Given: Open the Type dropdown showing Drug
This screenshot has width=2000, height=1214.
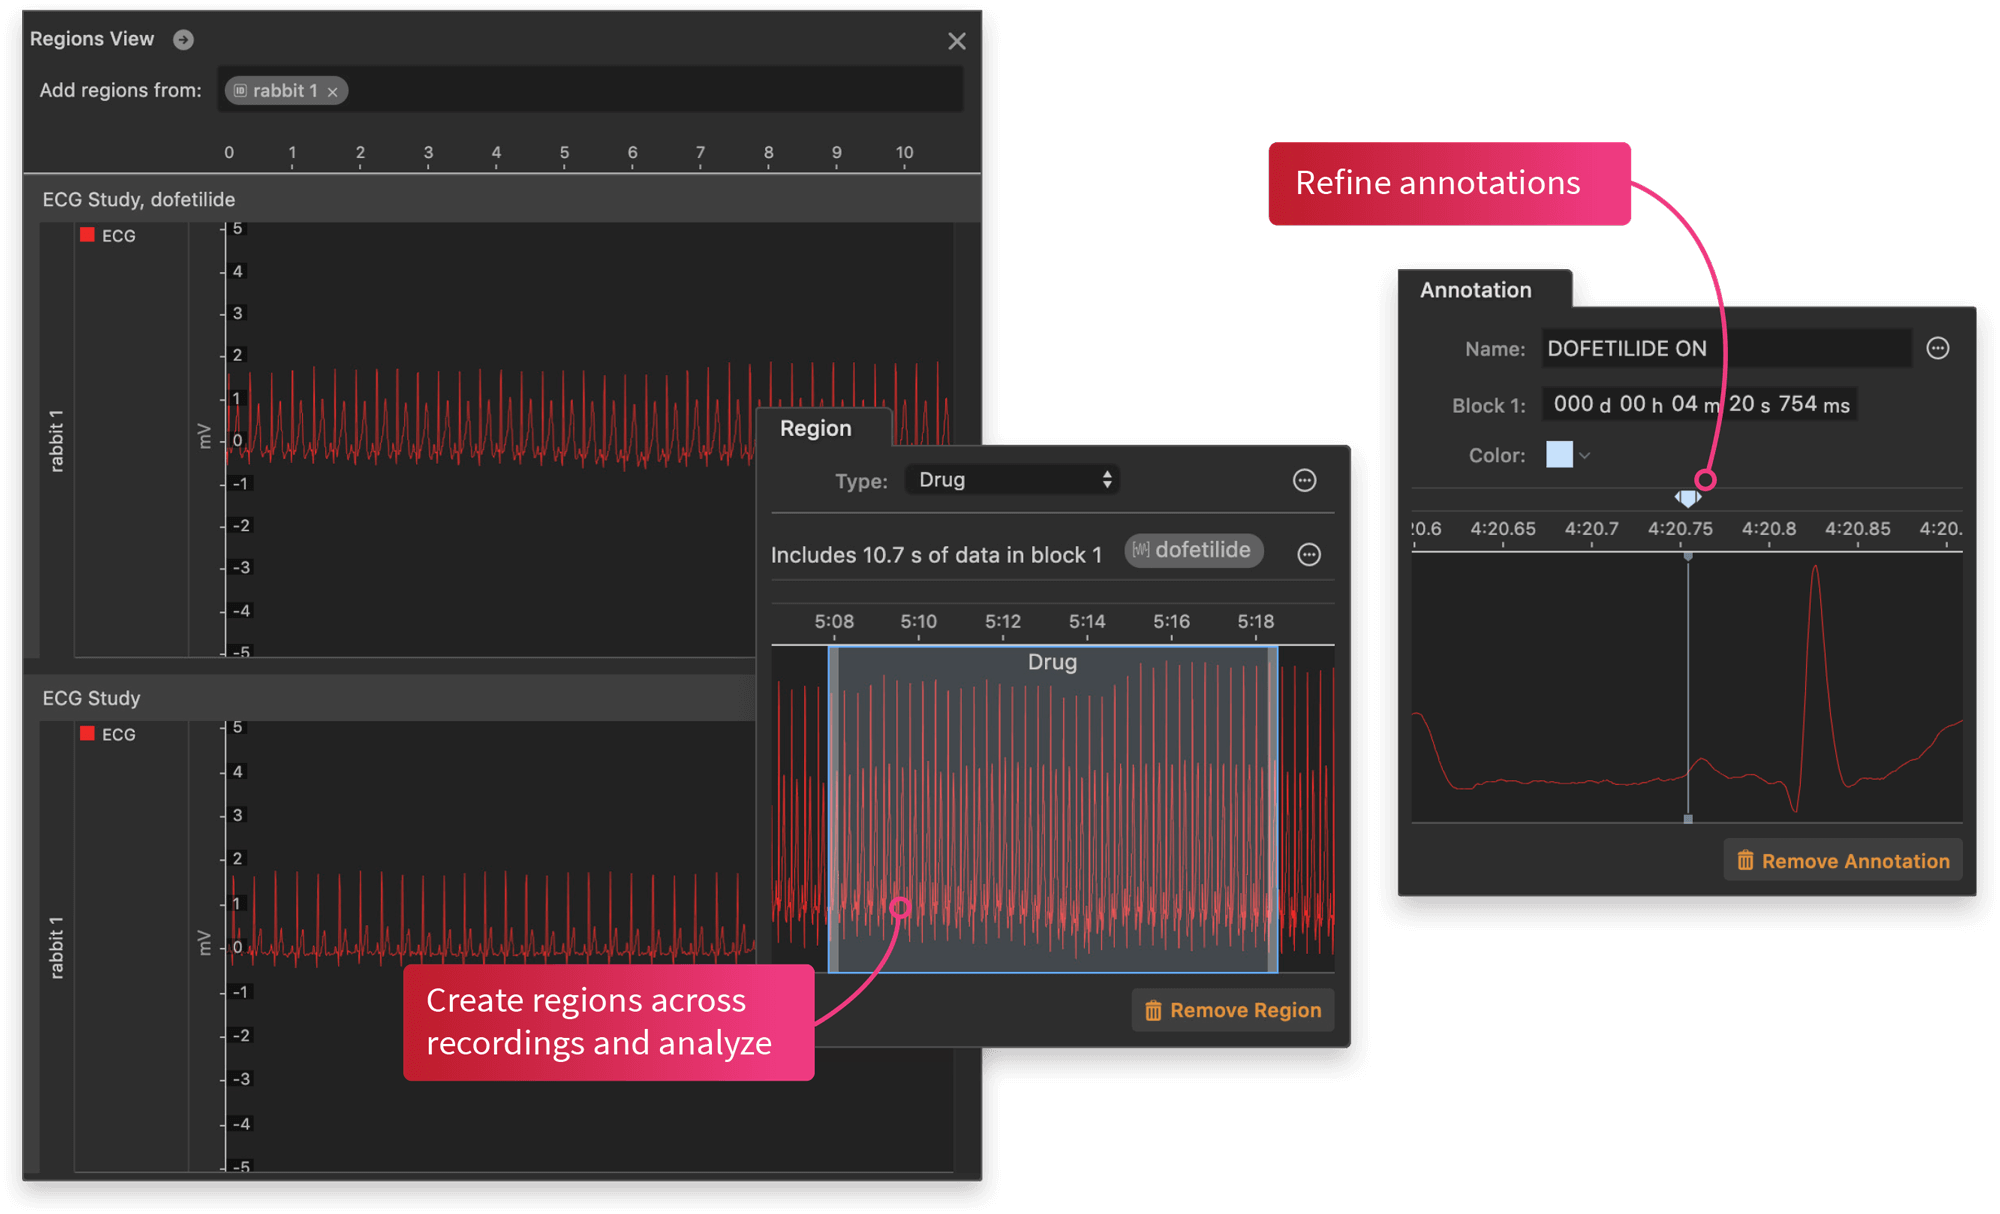Looking at the screenshot, I should 1011,479.
